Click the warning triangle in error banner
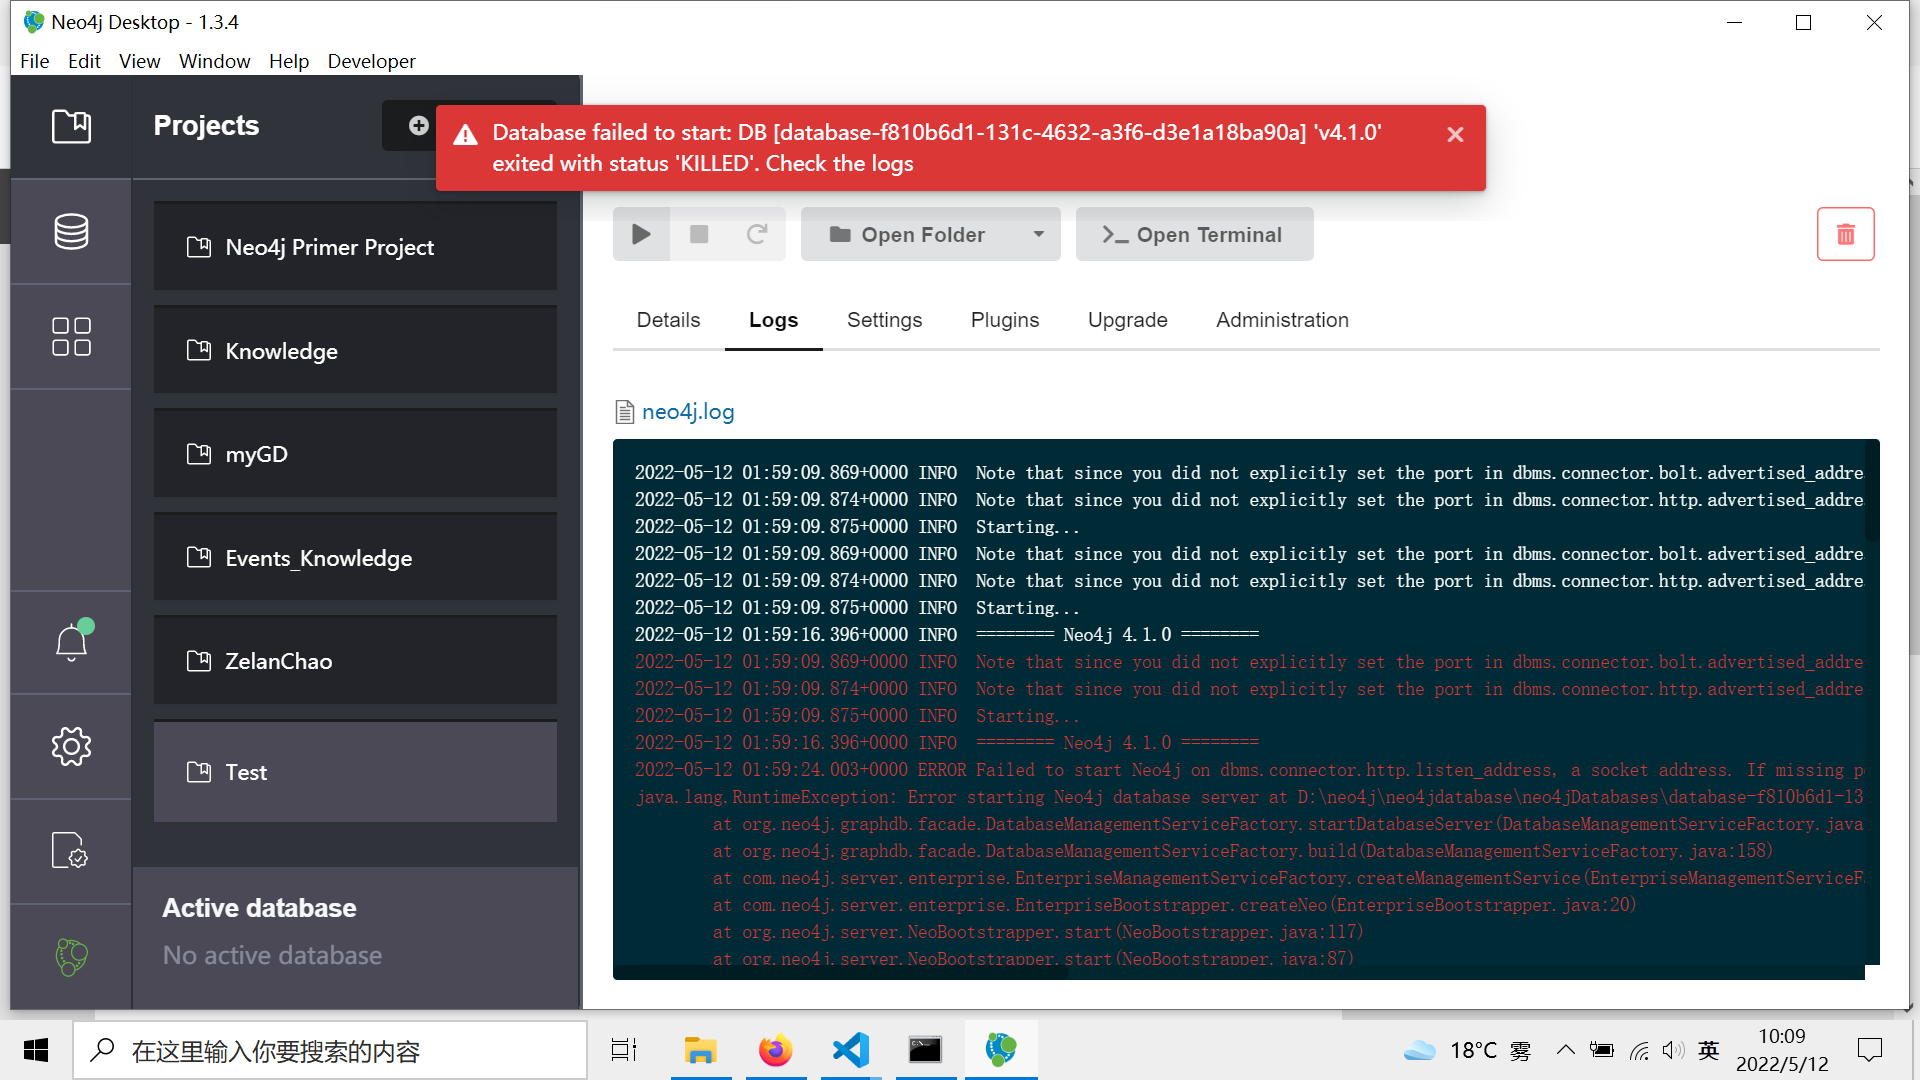1920x1080 pixels. click(x=465, y=134)
